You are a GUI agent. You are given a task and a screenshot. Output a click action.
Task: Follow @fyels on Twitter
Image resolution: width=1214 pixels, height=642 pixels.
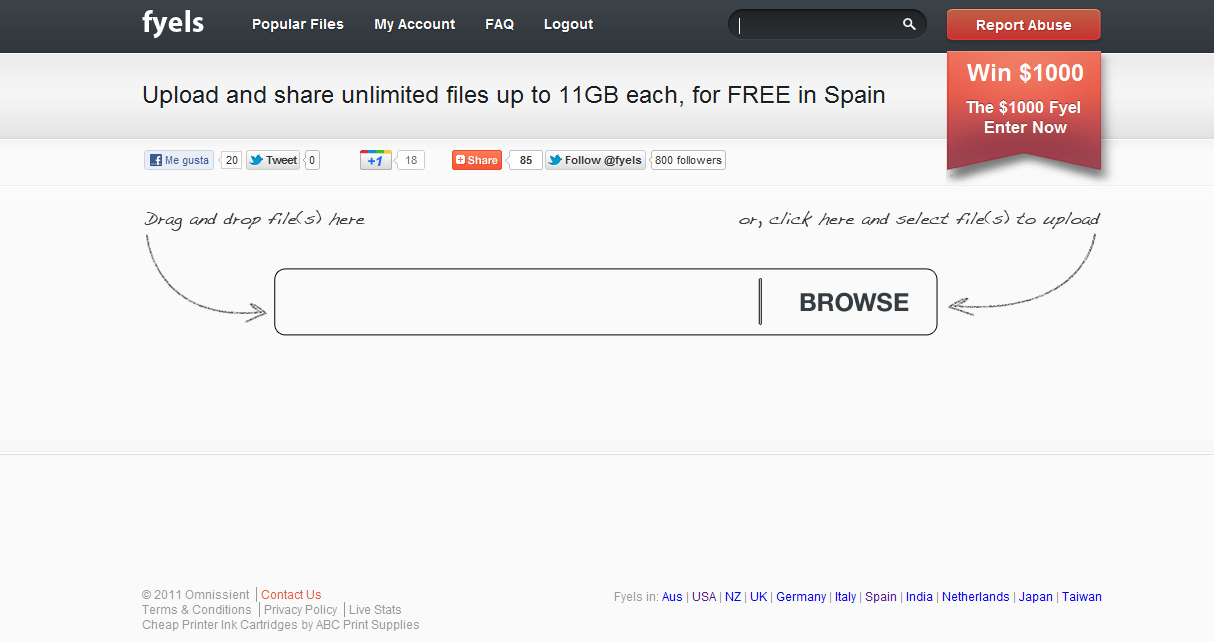(595, 160)
